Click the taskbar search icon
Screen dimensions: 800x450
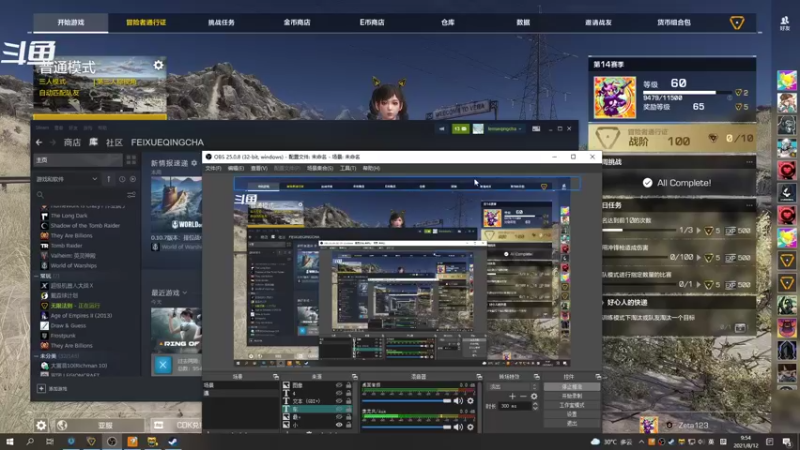click(x=30, y=441)
